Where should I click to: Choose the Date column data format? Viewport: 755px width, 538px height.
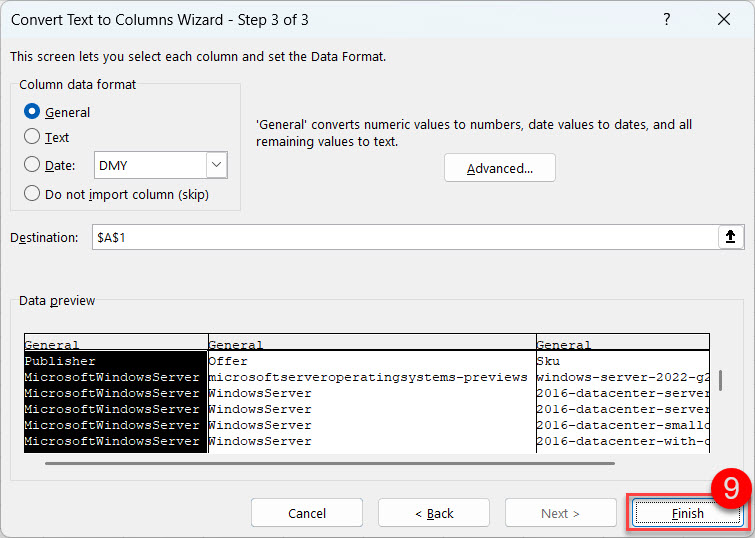32,165
